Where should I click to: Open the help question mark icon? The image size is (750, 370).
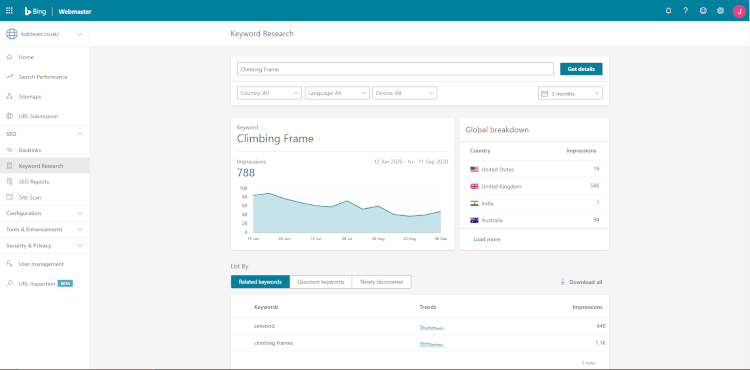685,11
